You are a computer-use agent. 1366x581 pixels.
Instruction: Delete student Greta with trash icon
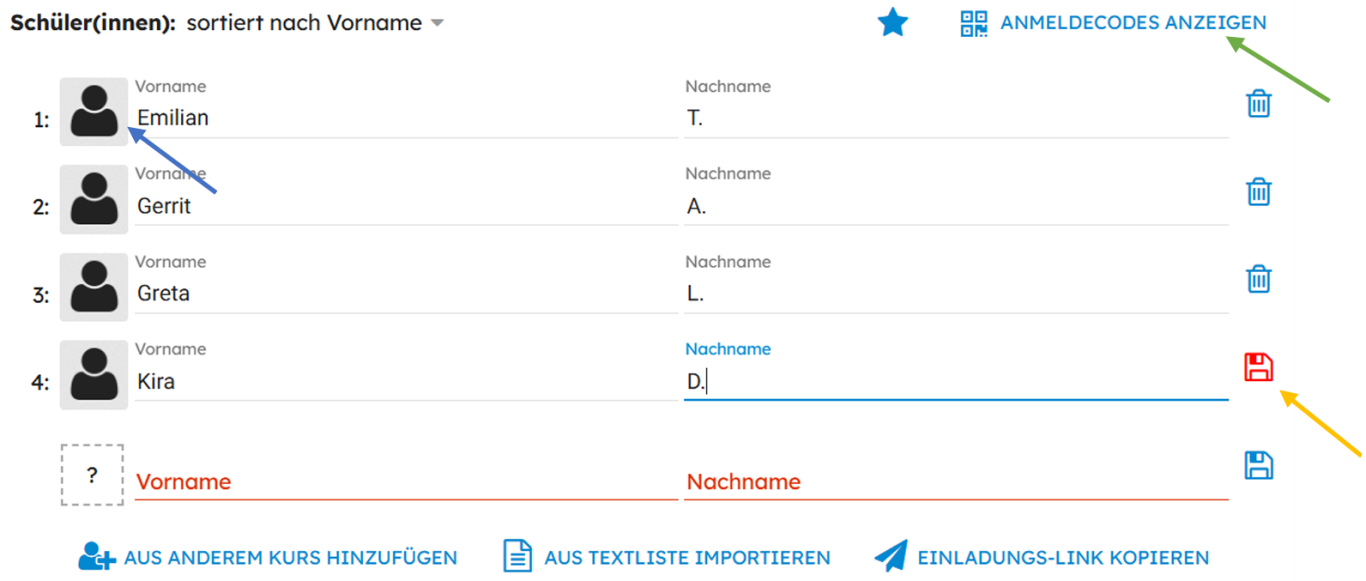[1258, 279]
